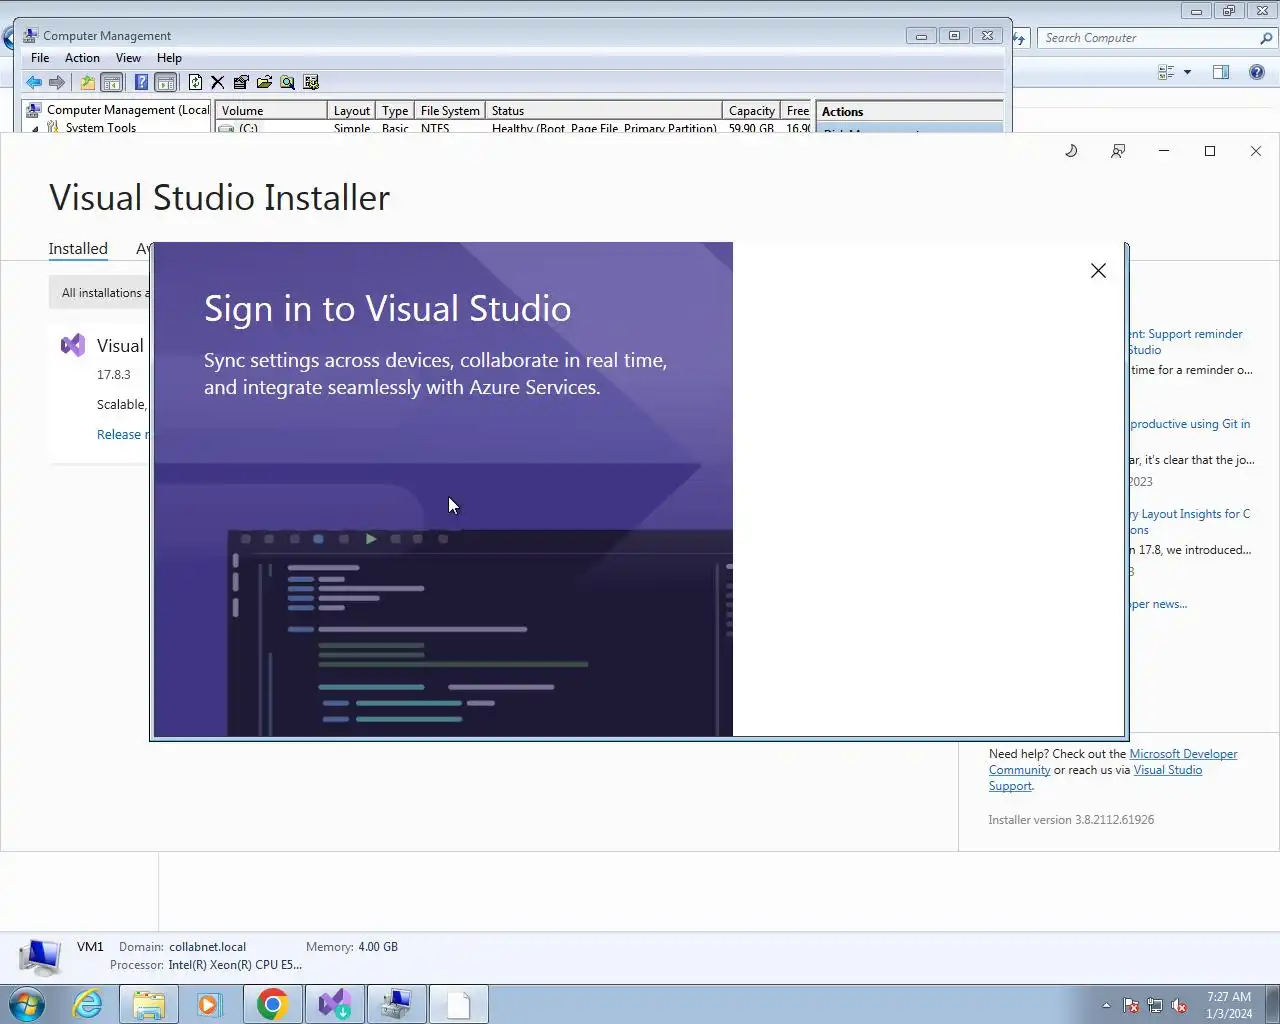Viewport: 1280px width, 1024px height.
Task: Click the developer news... link
Action: pos(1158,604)
